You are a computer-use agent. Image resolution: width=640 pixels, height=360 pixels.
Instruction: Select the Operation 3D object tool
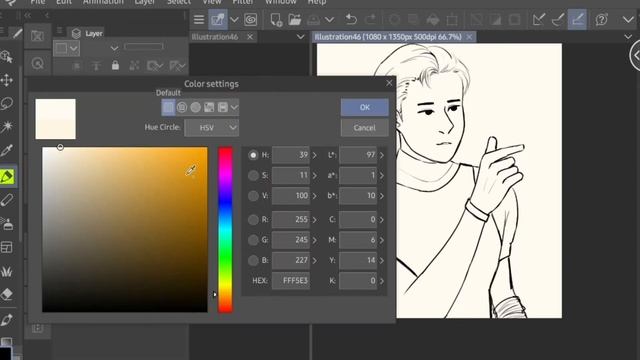pos(7,57)
